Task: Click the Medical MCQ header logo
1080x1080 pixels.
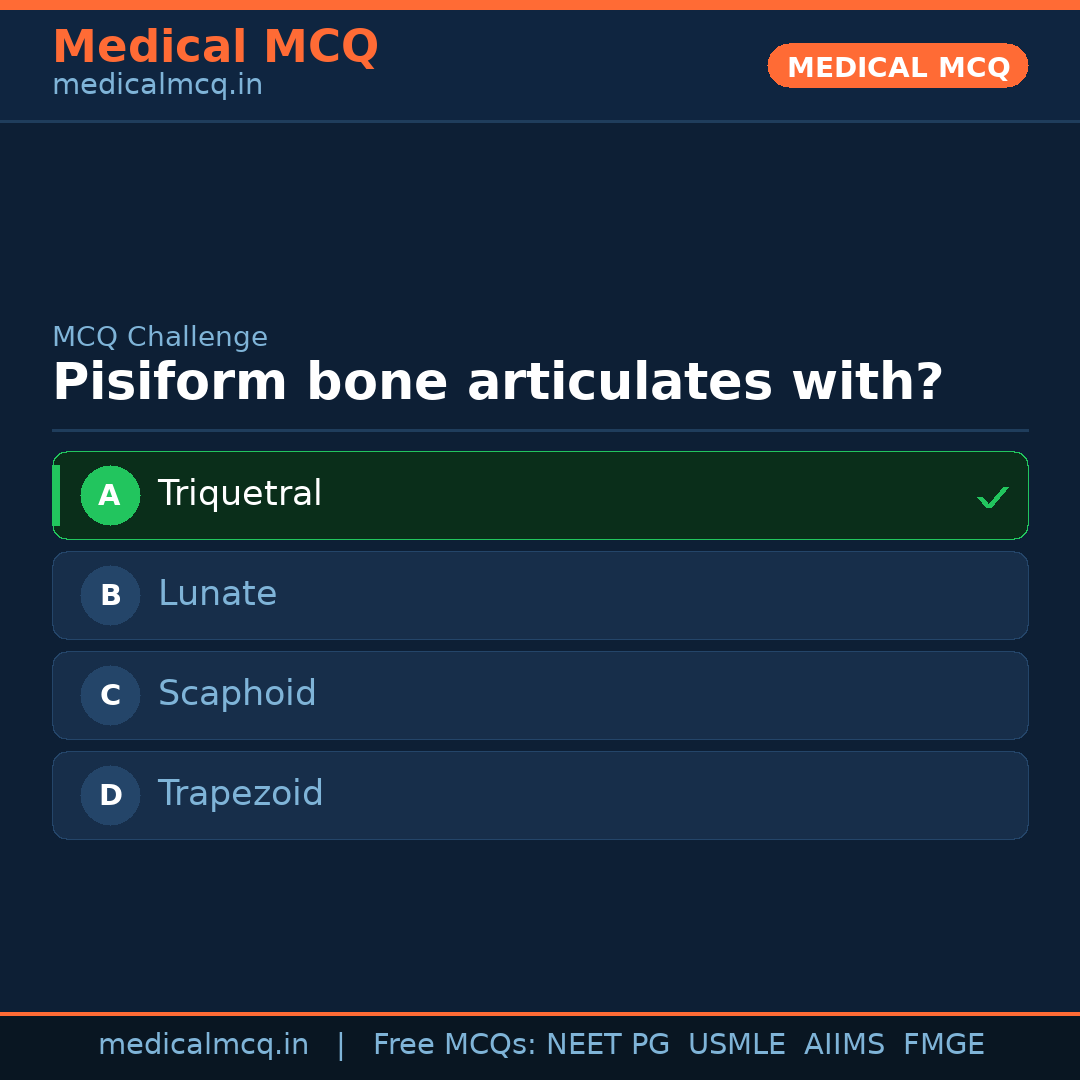Action: [216, 47]
